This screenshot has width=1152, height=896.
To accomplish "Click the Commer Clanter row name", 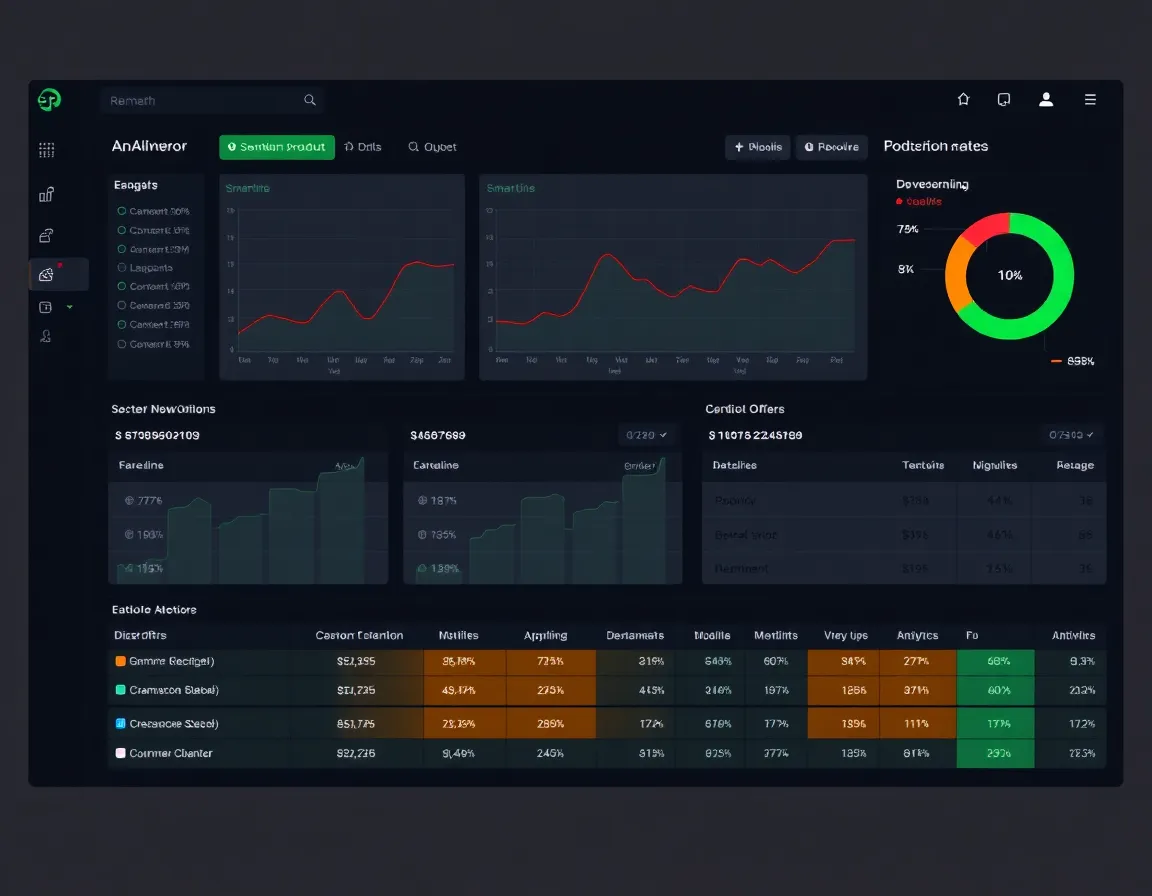I will [171, 753].
